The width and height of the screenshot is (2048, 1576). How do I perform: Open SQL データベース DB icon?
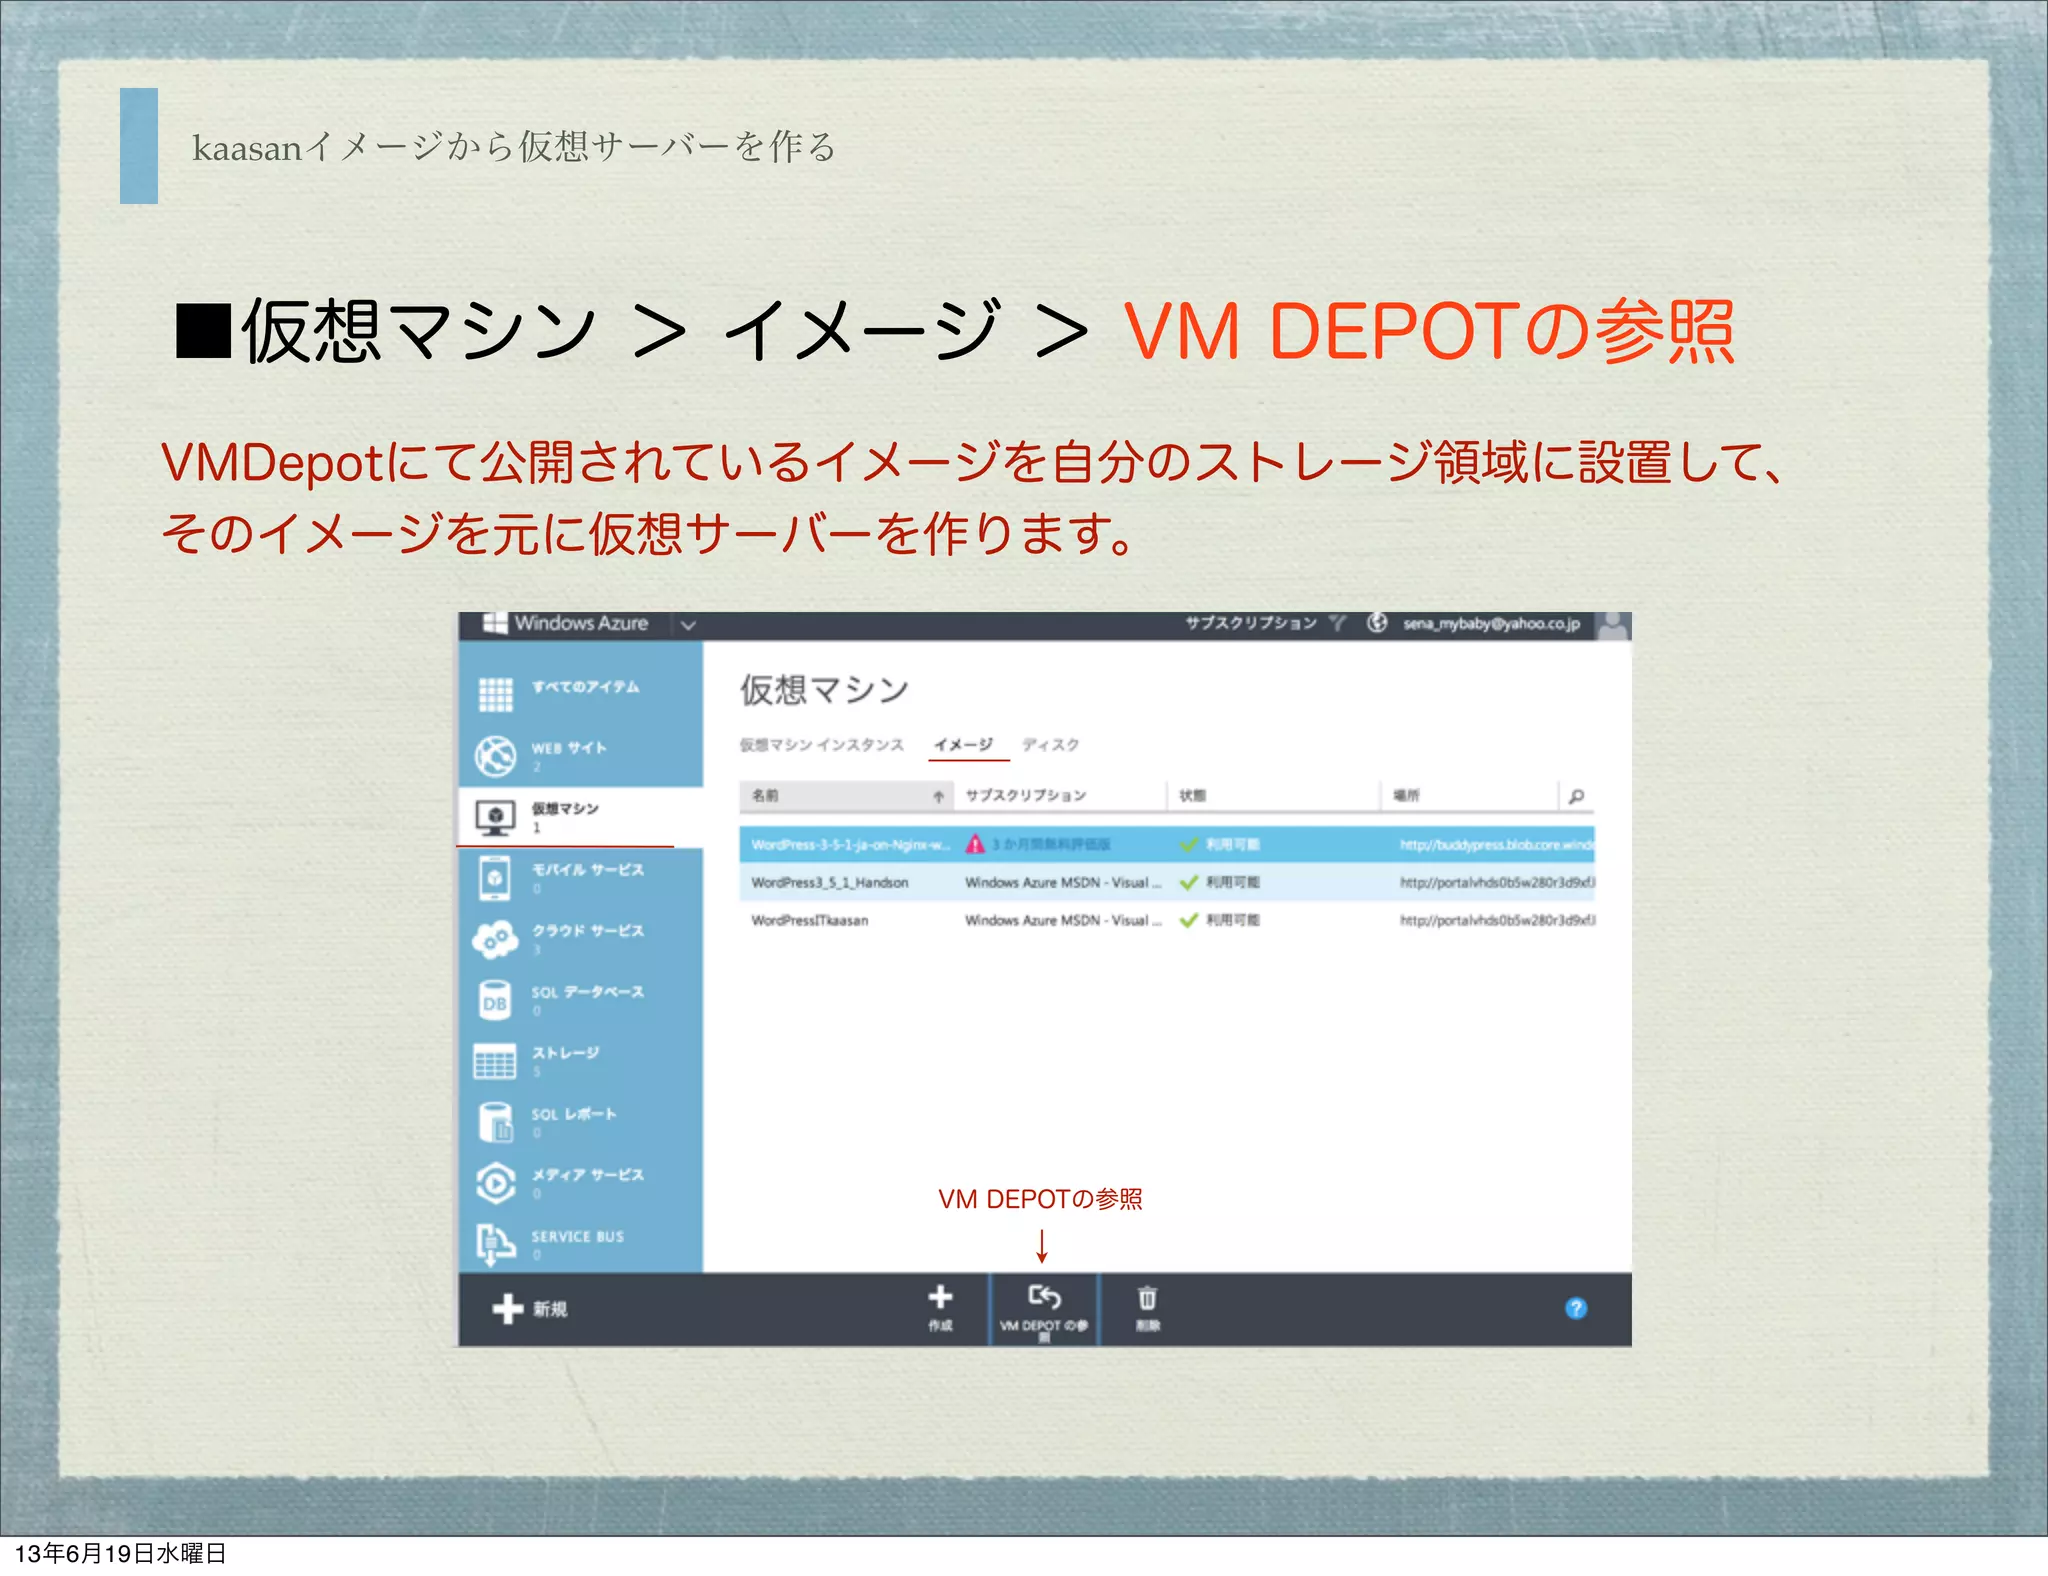[x=495, y=1001]
